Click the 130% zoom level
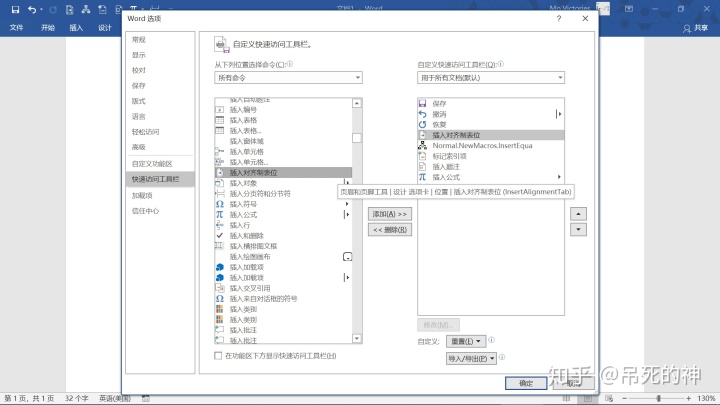The width and height of the screenshot is (720, 405). 706,399
